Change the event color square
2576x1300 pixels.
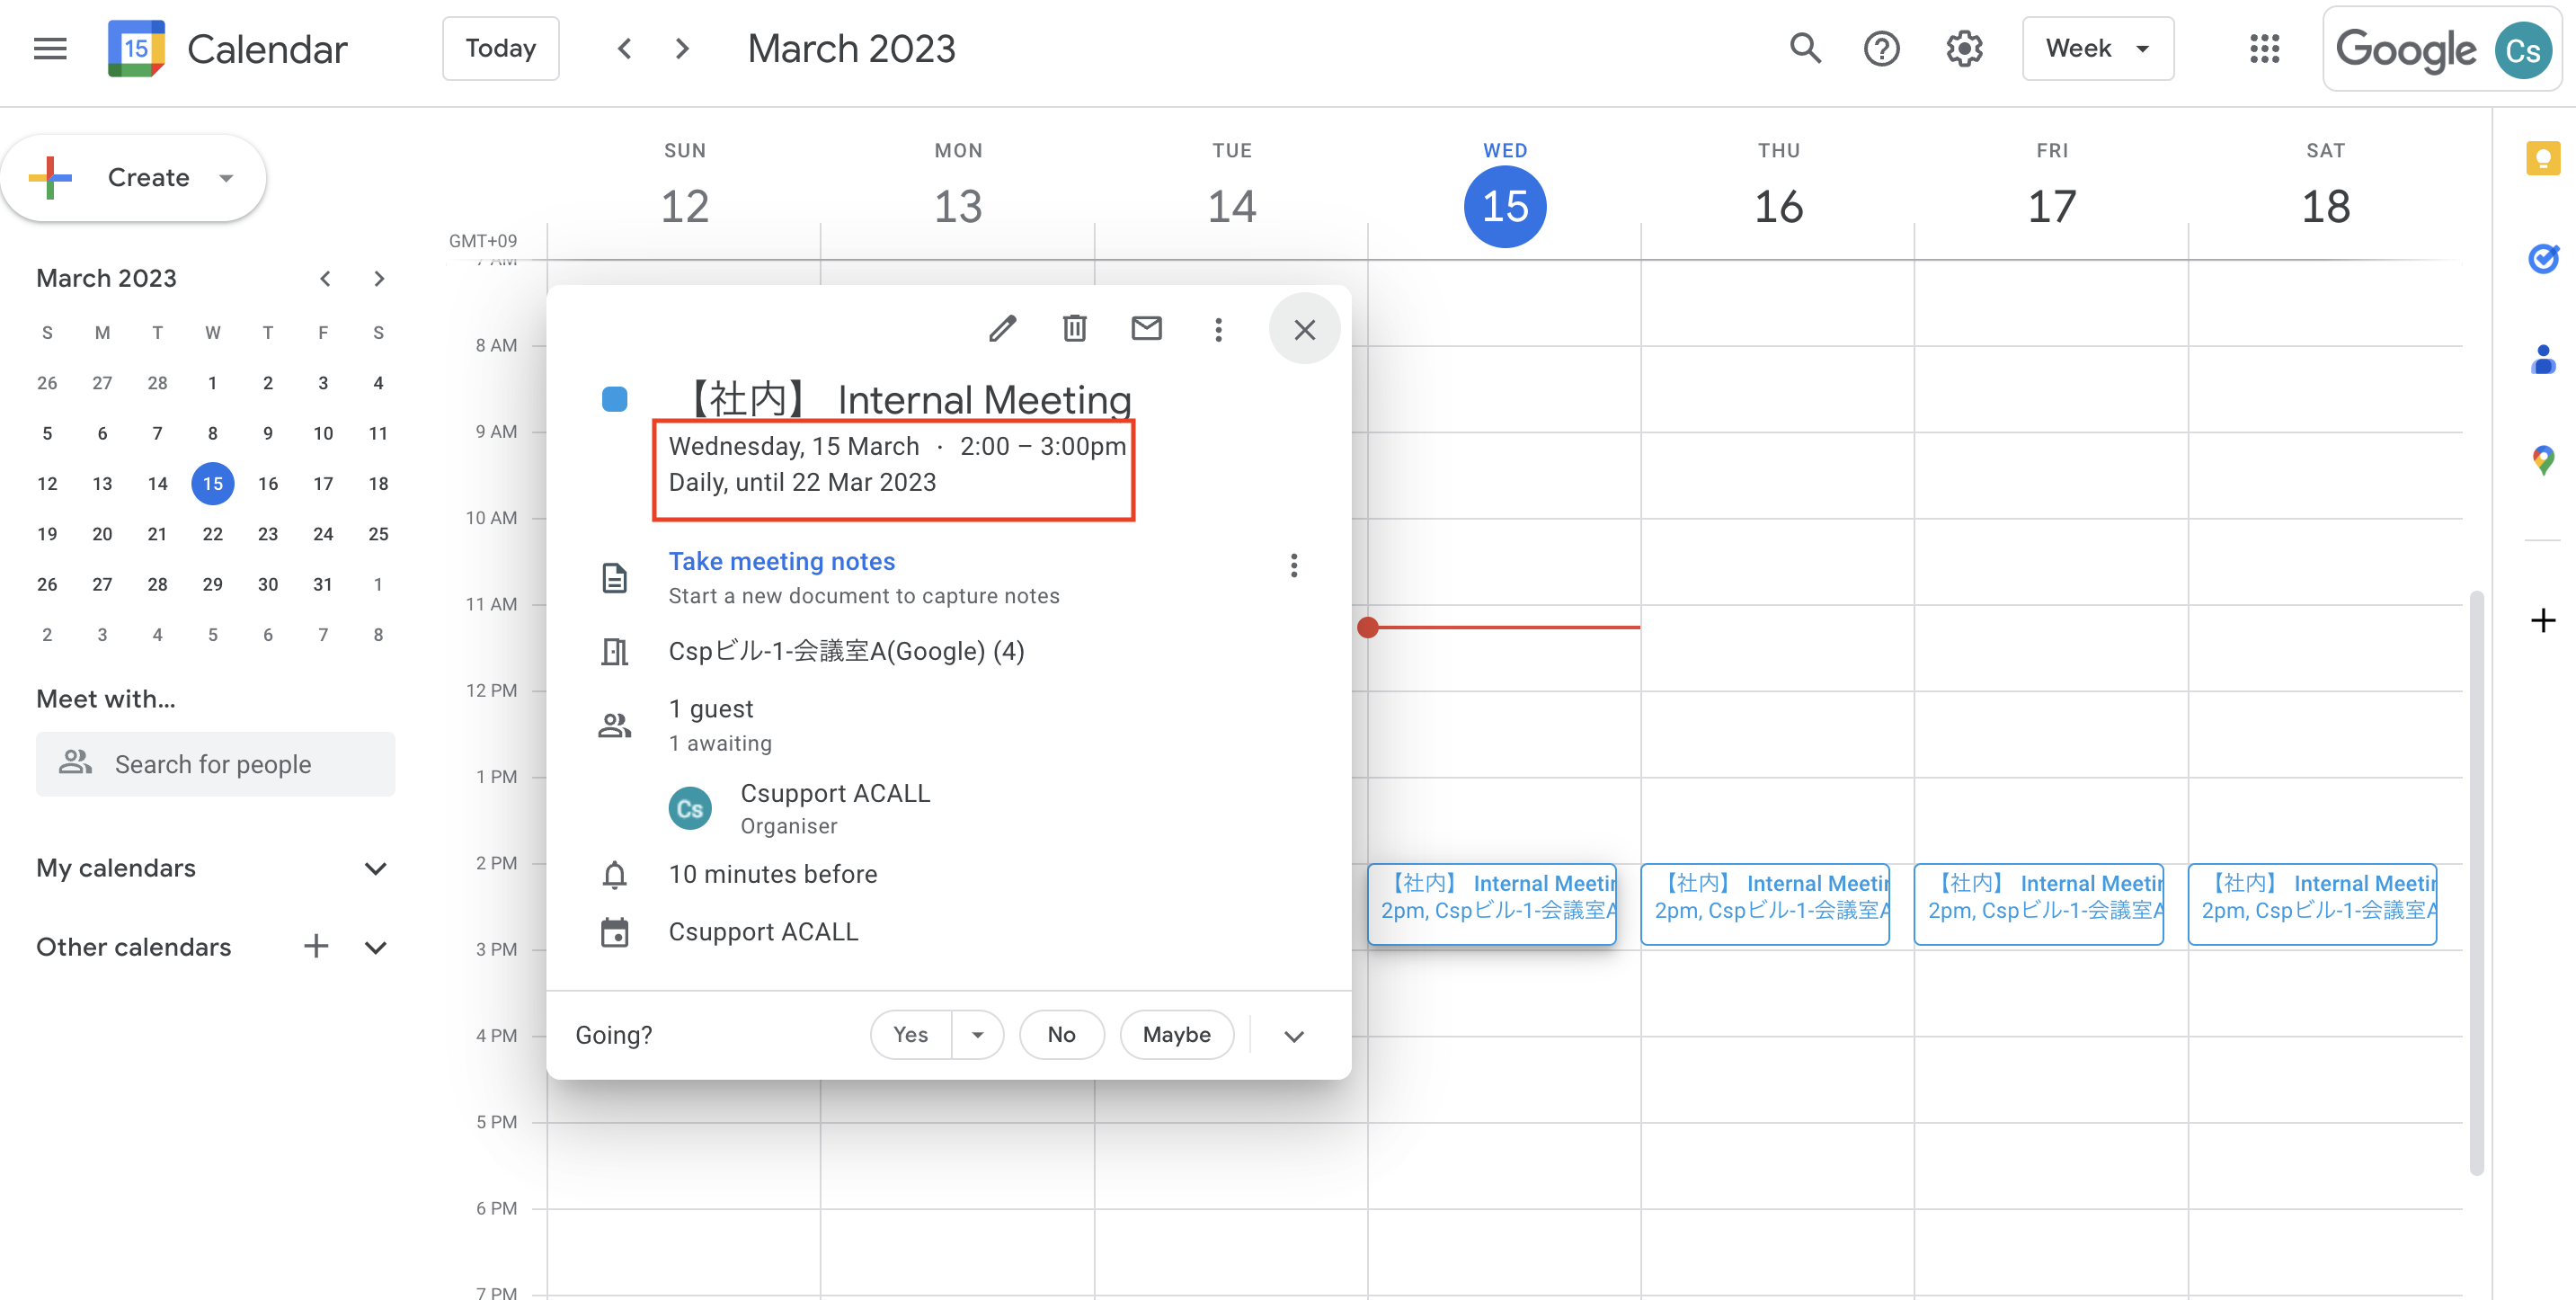tap(614, 398)
